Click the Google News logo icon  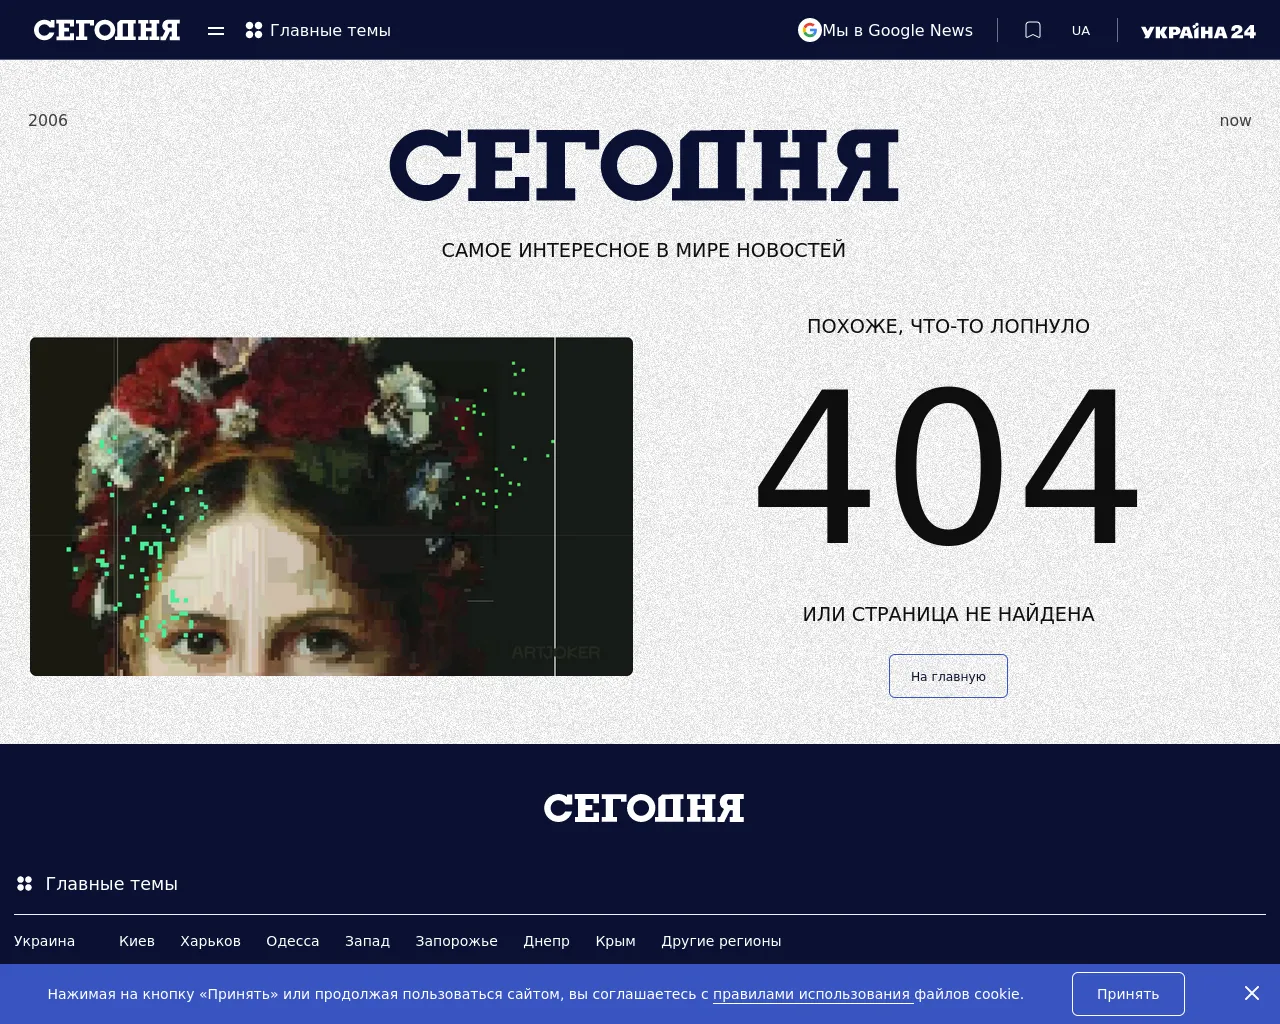(x=809, y=30)
